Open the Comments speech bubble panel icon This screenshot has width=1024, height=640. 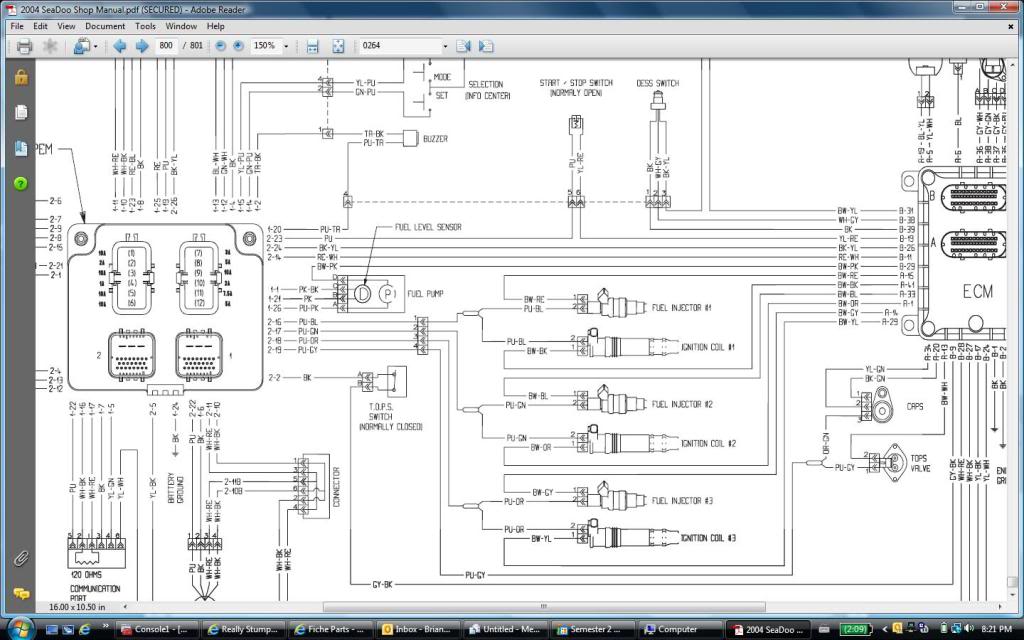pos(21,593)
